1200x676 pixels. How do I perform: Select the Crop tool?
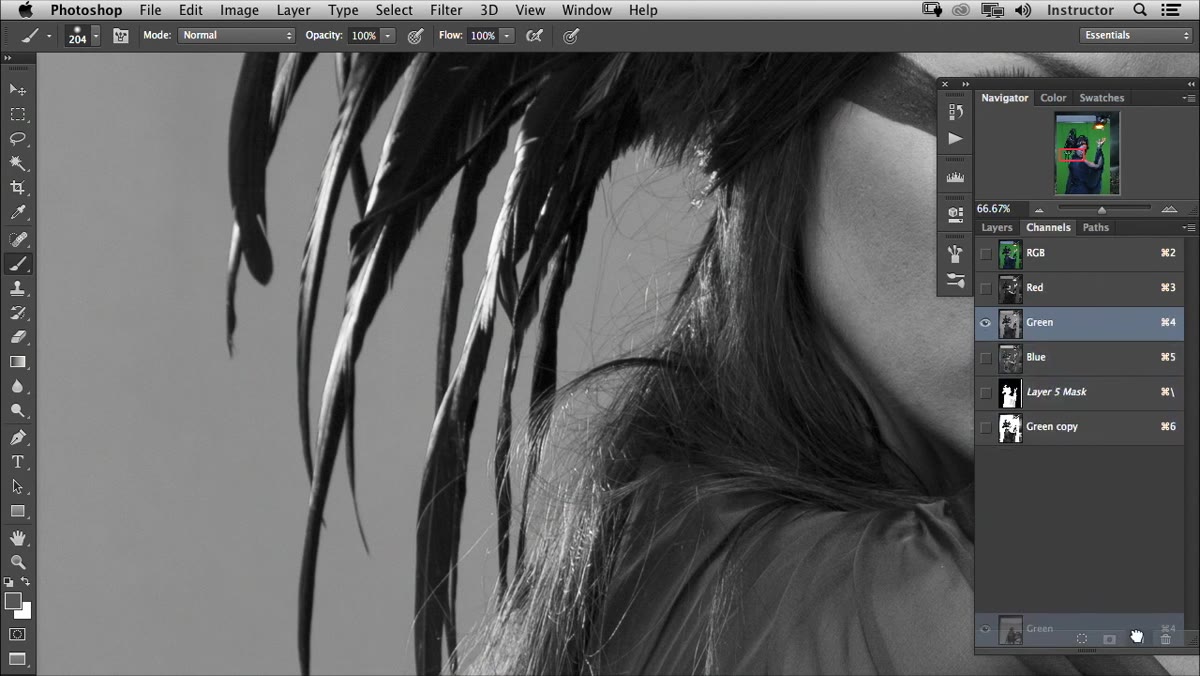pyautogui.click(x=18, y=187)
